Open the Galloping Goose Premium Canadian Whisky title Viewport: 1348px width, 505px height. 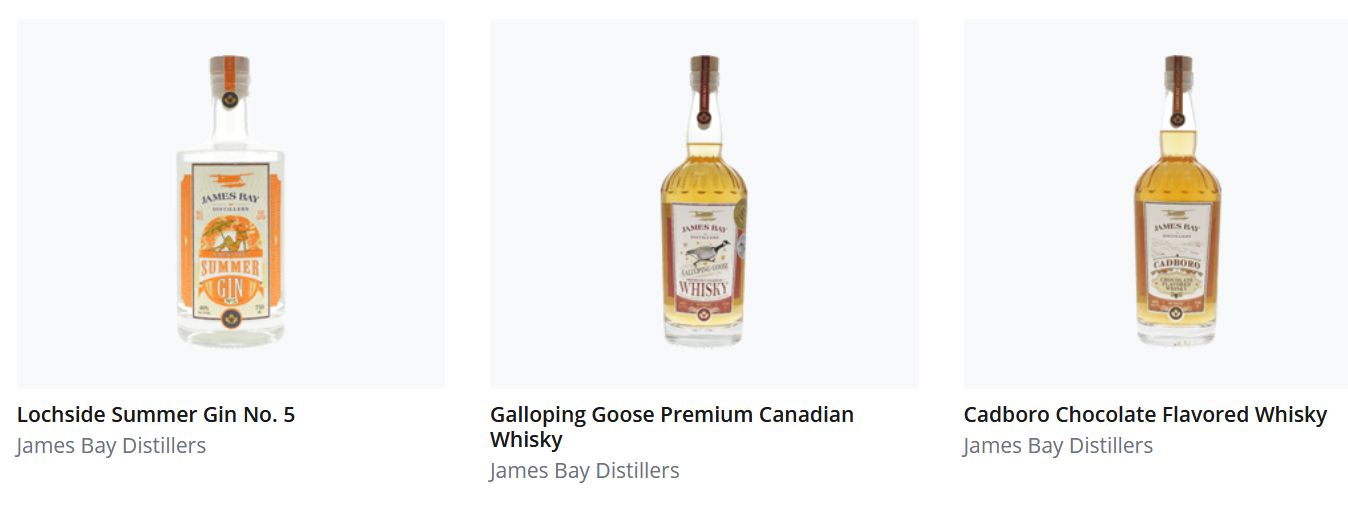point(672,427)
